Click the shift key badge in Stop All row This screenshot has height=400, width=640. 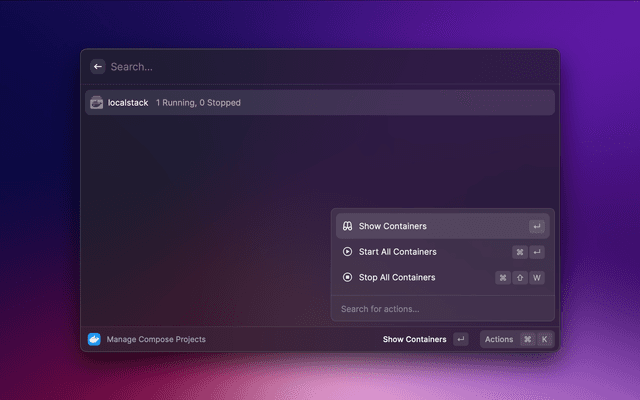520,277
